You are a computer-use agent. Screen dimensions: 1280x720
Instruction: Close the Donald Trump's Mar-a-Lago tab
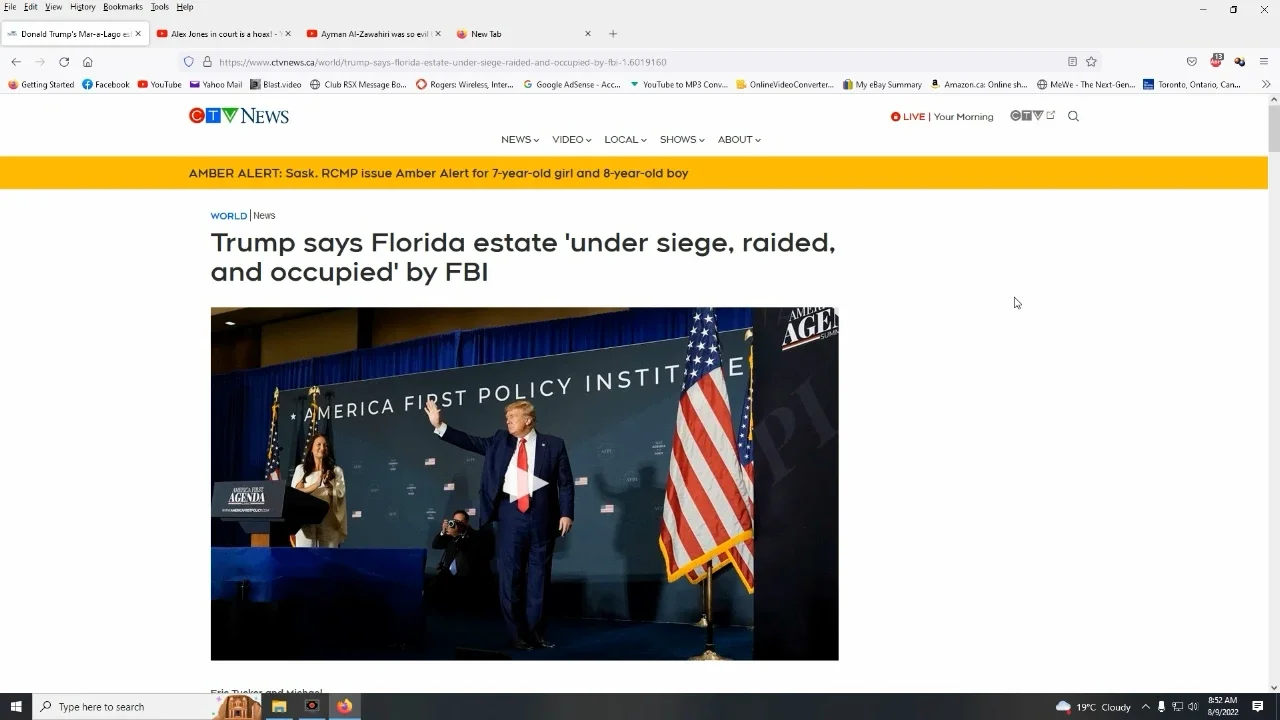pyautogui.click(x=138, y=34)
